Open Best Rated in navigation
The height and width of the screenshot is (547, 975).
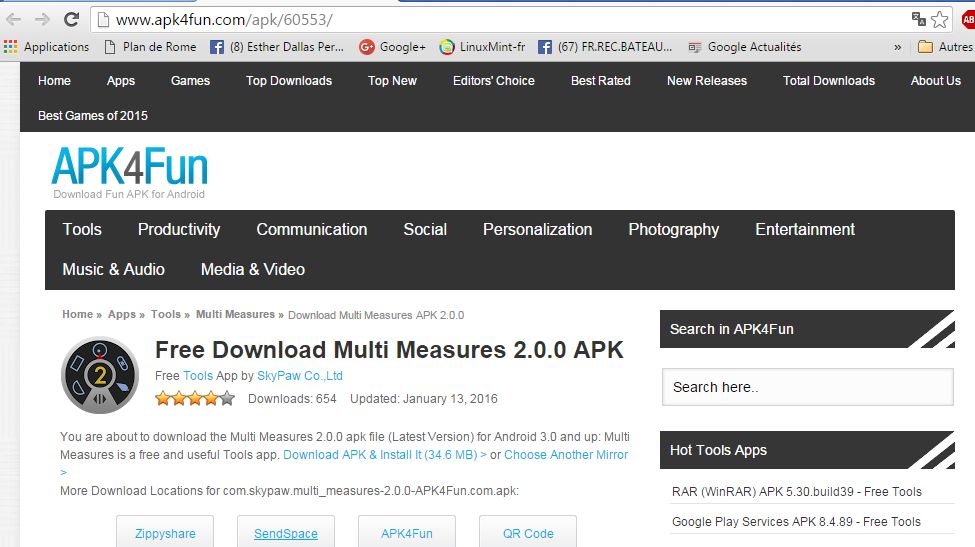pyautogui.click(x=601, y=81)
